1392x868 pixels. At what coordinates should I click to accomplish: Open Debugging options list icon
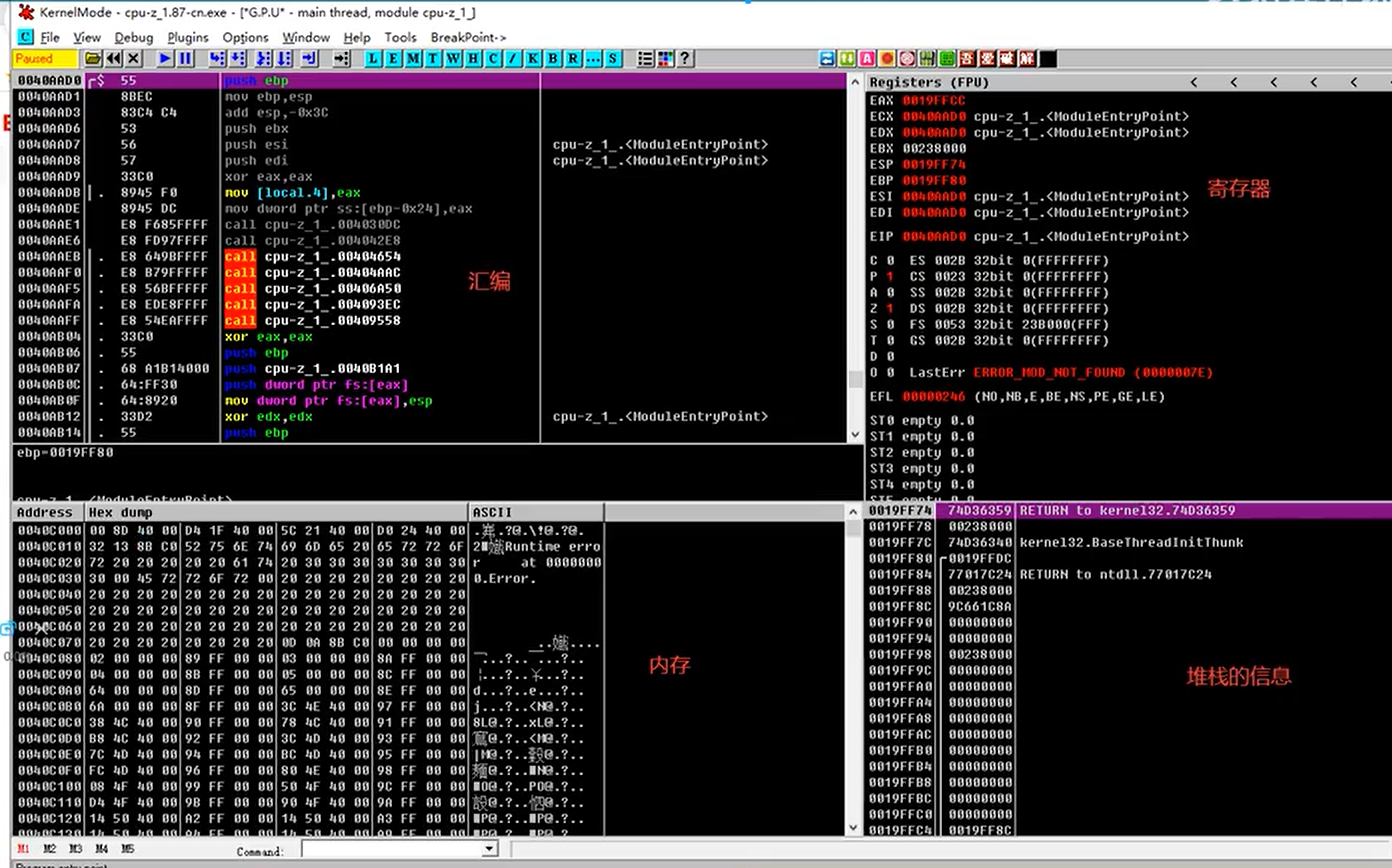click(646, 59)
